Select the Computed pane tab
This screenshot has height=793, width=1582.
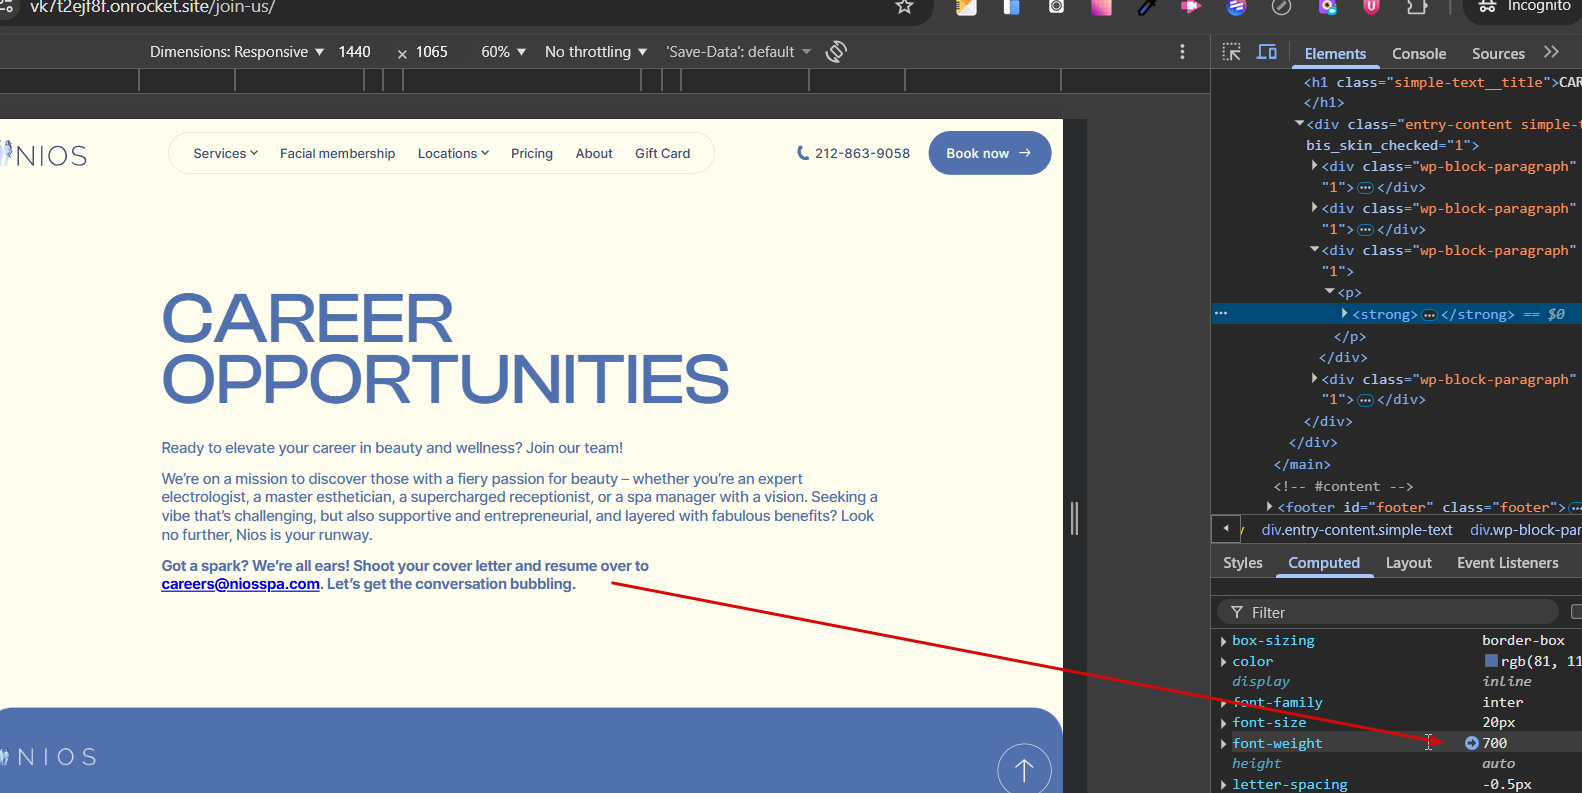(1324, 563)
